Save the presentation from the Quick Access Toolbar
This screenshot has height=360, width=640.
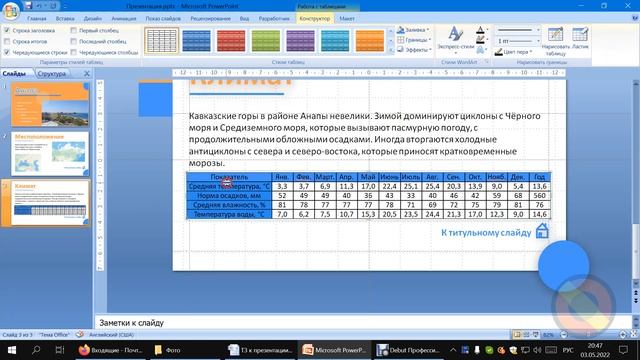[x=28, y=6]
